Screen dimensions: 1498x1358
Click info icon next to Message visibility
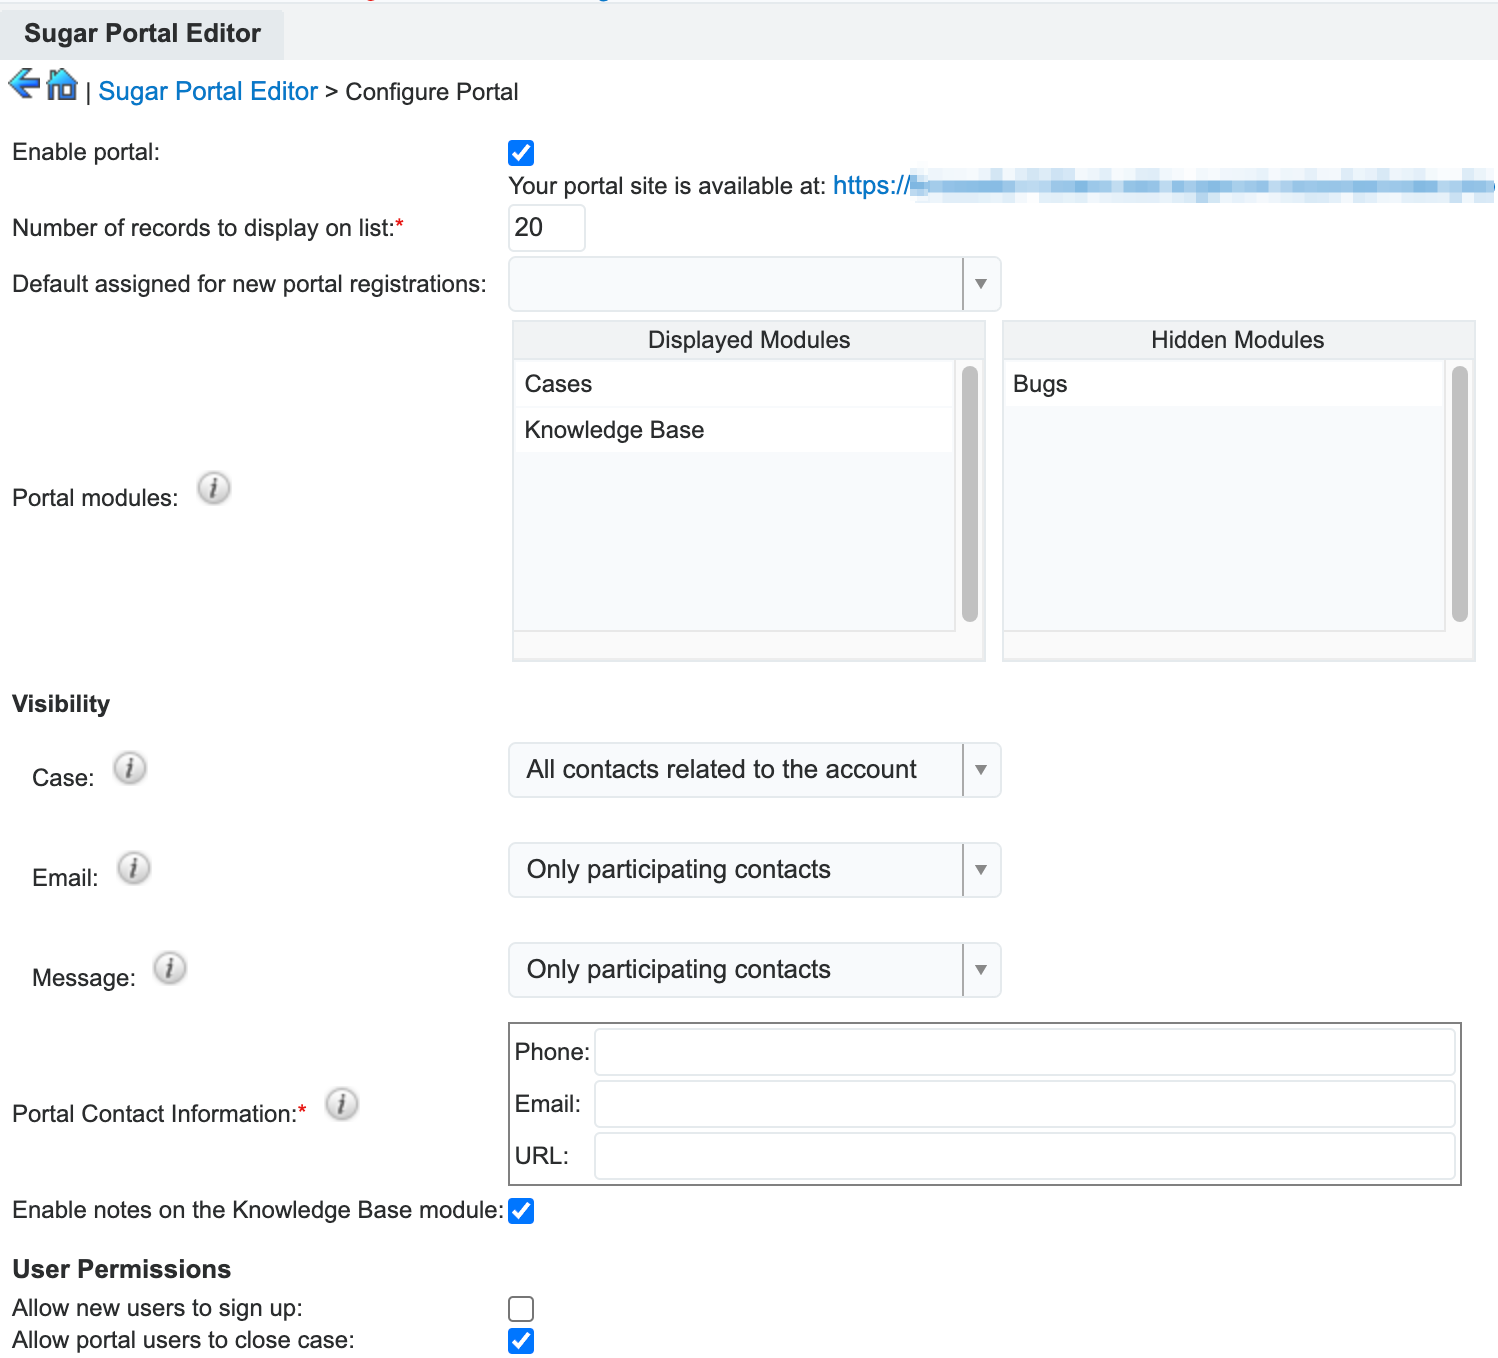coord(170,968)
